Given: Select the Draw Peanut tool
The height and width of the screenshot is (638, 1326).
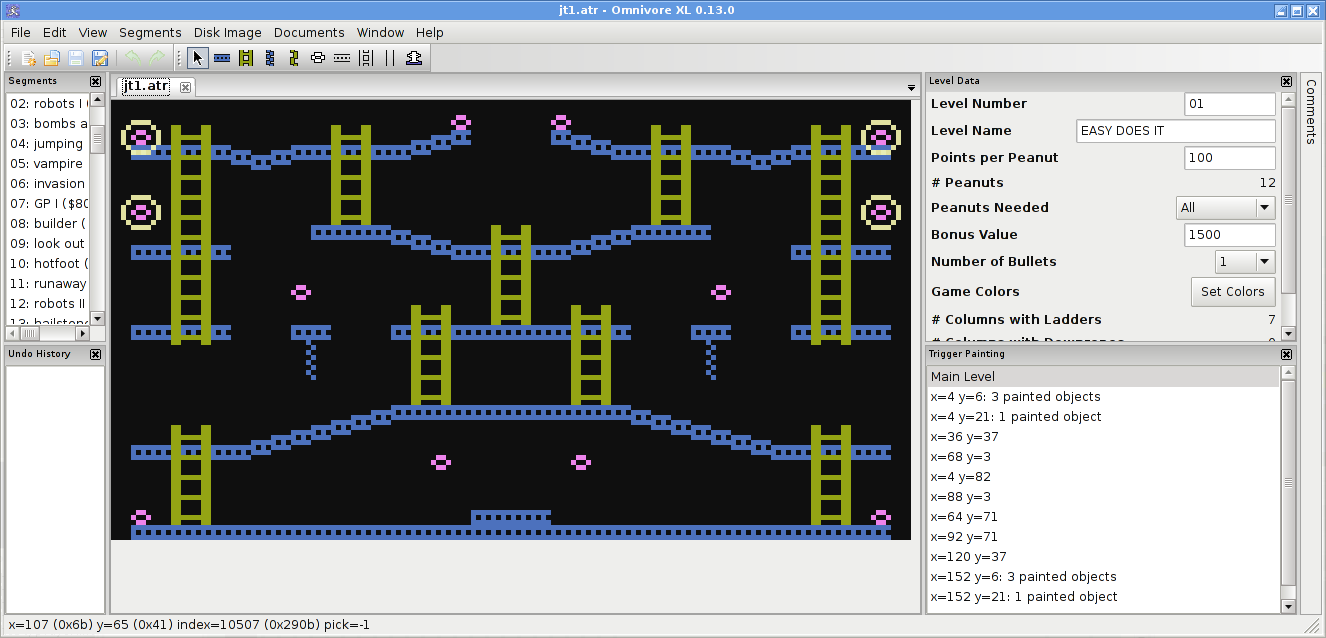Looking at the screenshot, I should 318,58.
